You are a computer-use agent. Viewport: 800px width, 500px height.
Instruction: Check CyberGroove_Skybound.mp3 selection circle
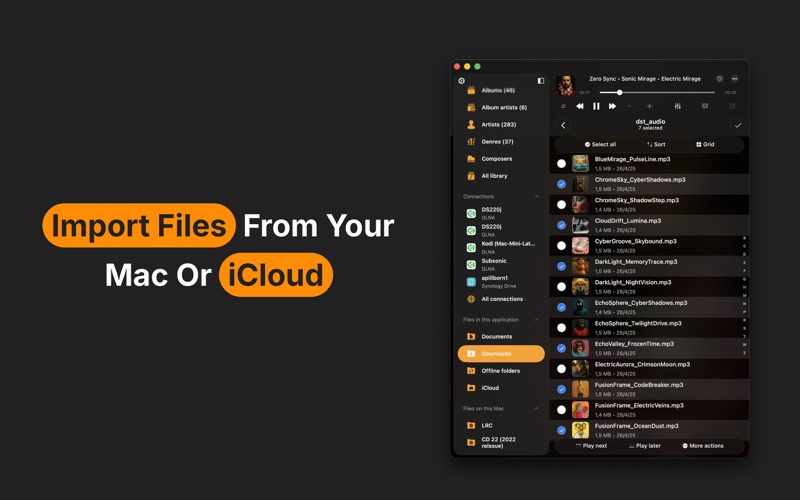tap(561, 245)
